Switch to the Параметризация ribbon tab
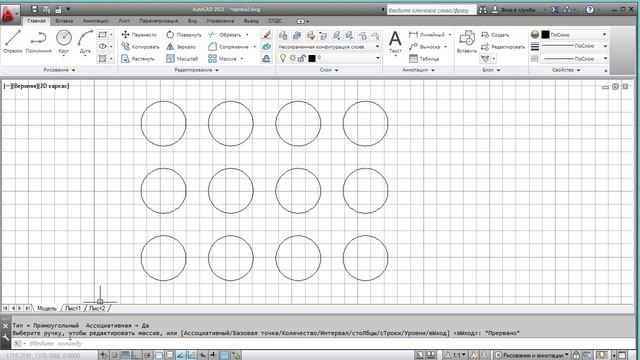This screenshot has width=640, height=360. point(158,21)
